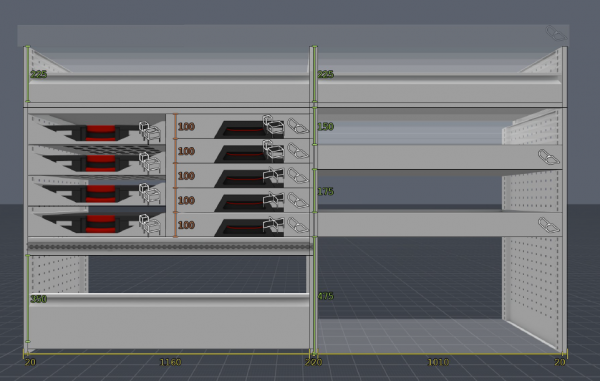Viewport: 600px width, 381px height.
Task: Click link icon on second 100 drawer
Action: 298,151
